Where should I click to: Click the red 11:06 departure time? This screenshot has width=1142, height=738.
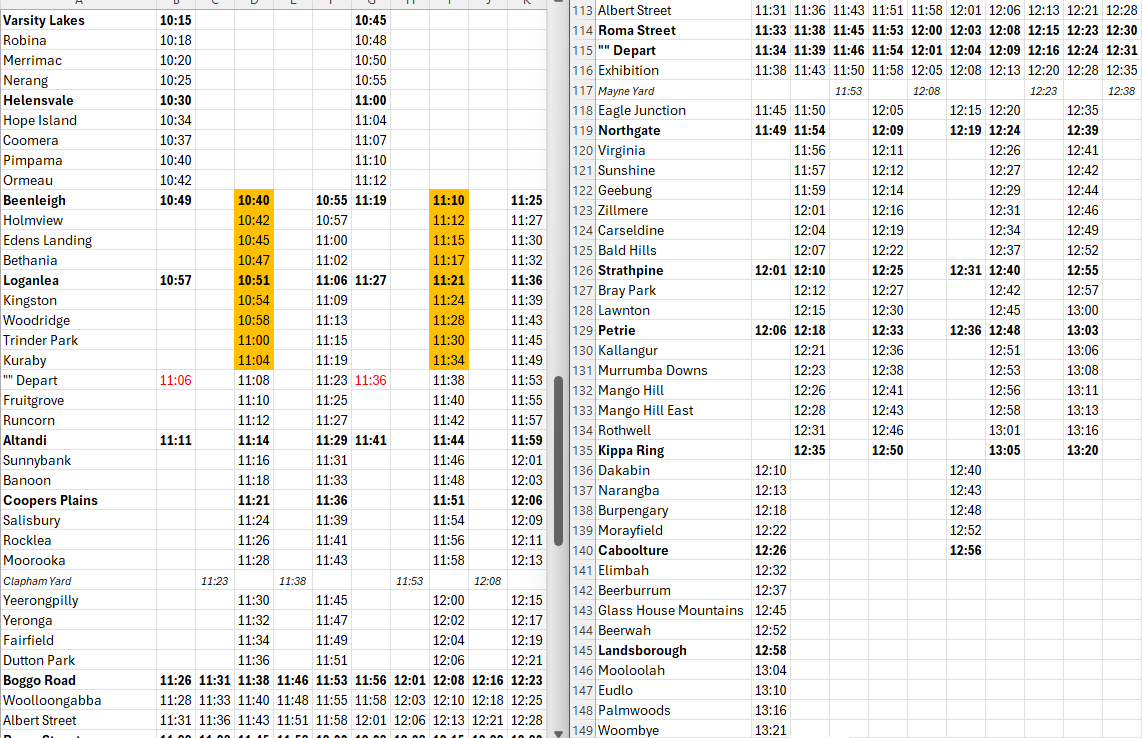176,380
